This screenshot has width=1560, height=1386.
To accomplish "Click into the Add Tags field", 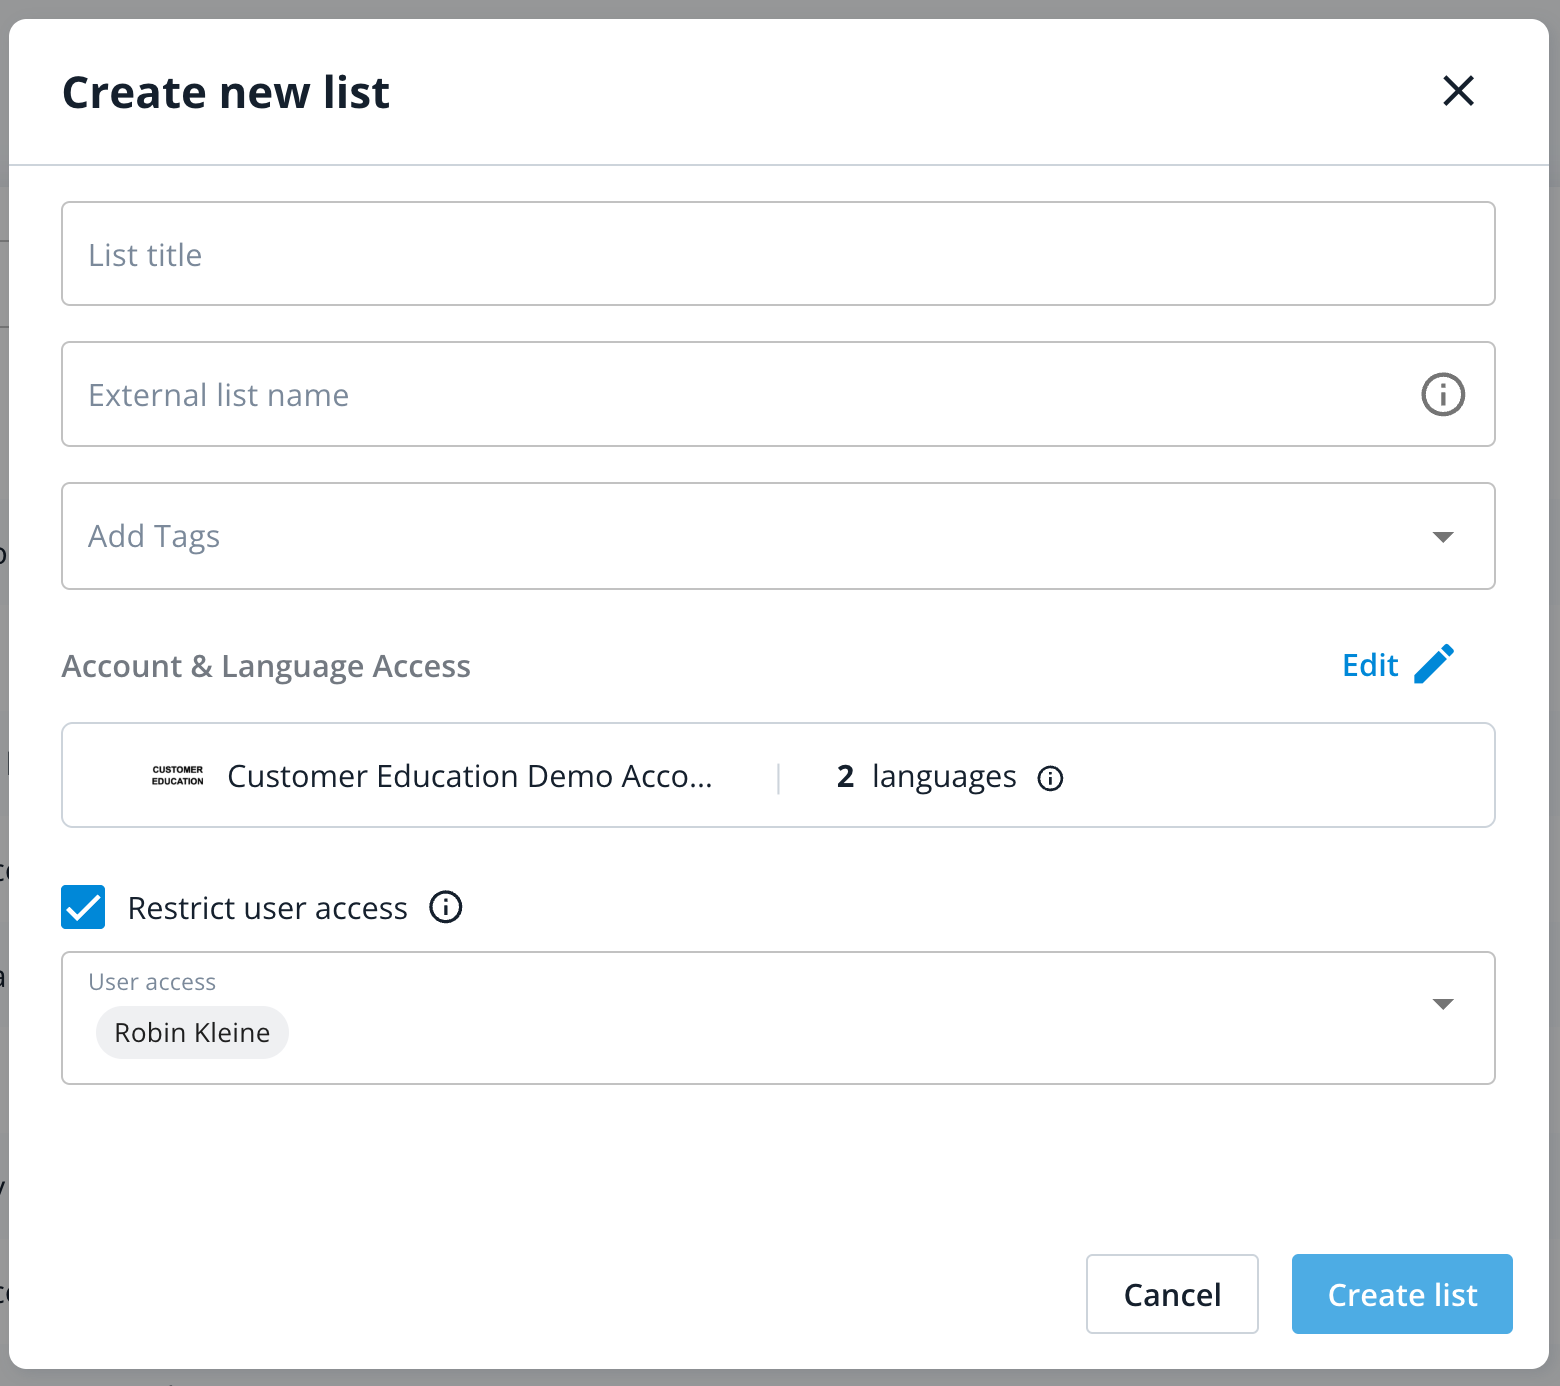I will (x=740, y=536).
